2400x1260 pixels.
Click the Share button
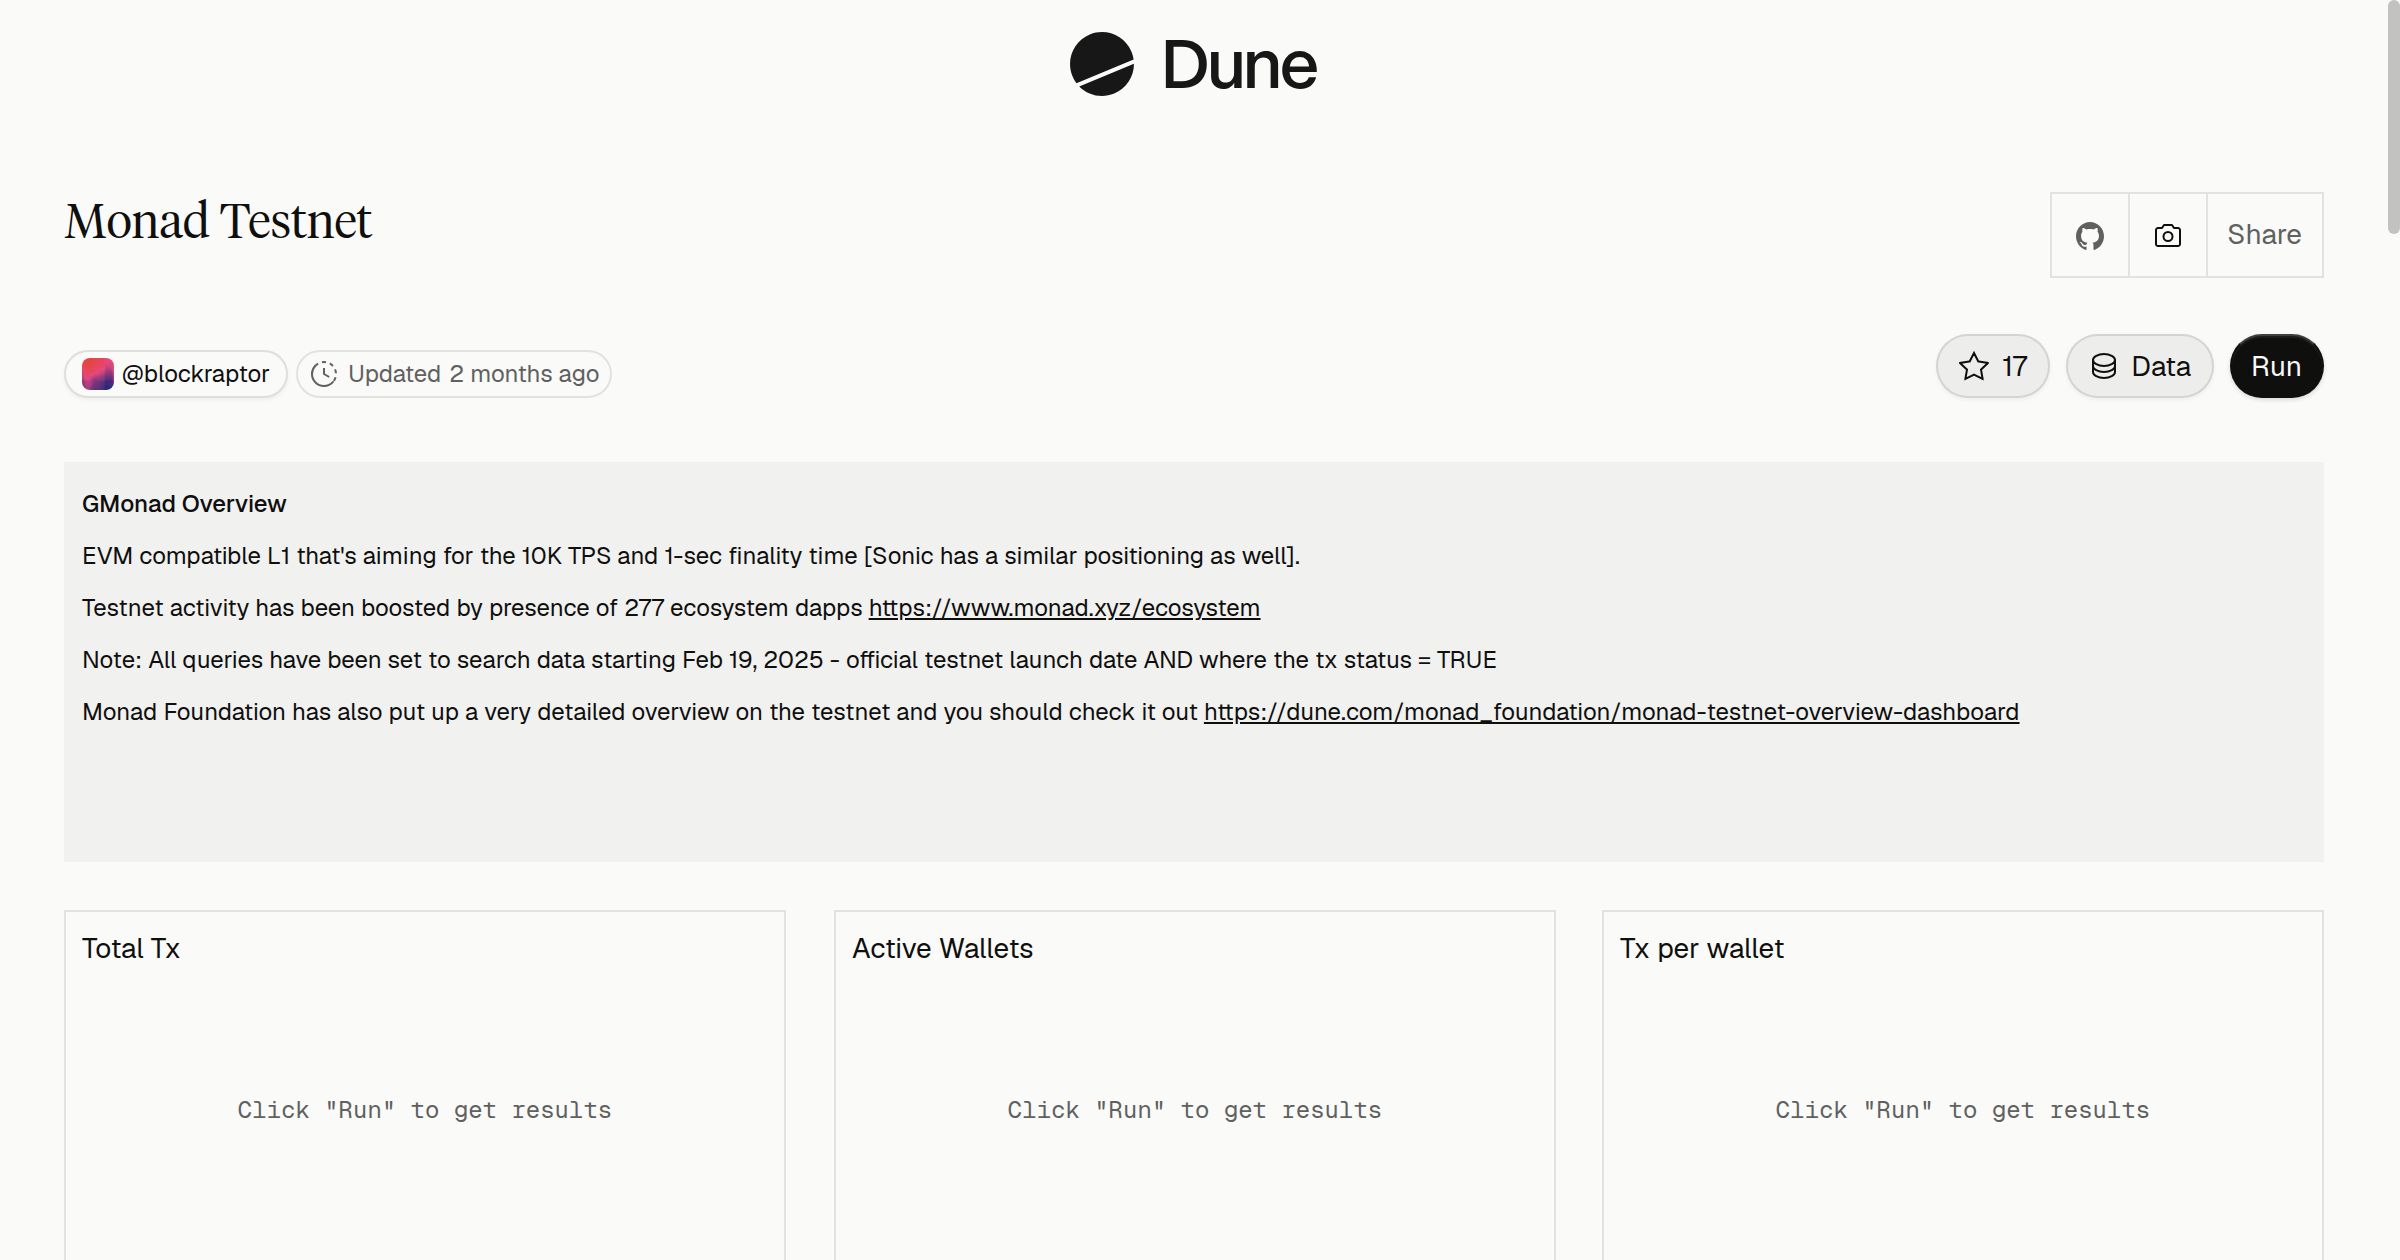[x=2264, y=235]
